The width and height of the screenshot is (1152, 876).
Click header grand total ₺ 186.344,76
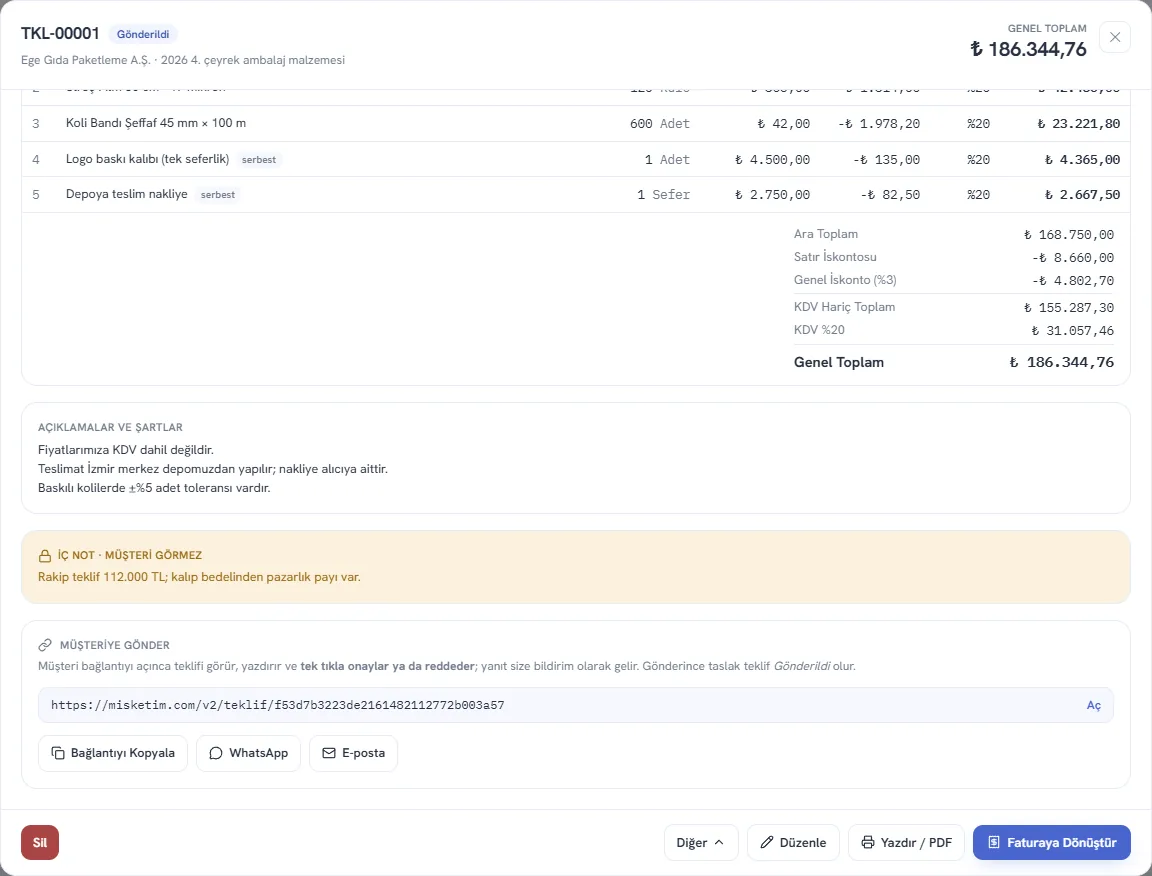(1028, 49)
